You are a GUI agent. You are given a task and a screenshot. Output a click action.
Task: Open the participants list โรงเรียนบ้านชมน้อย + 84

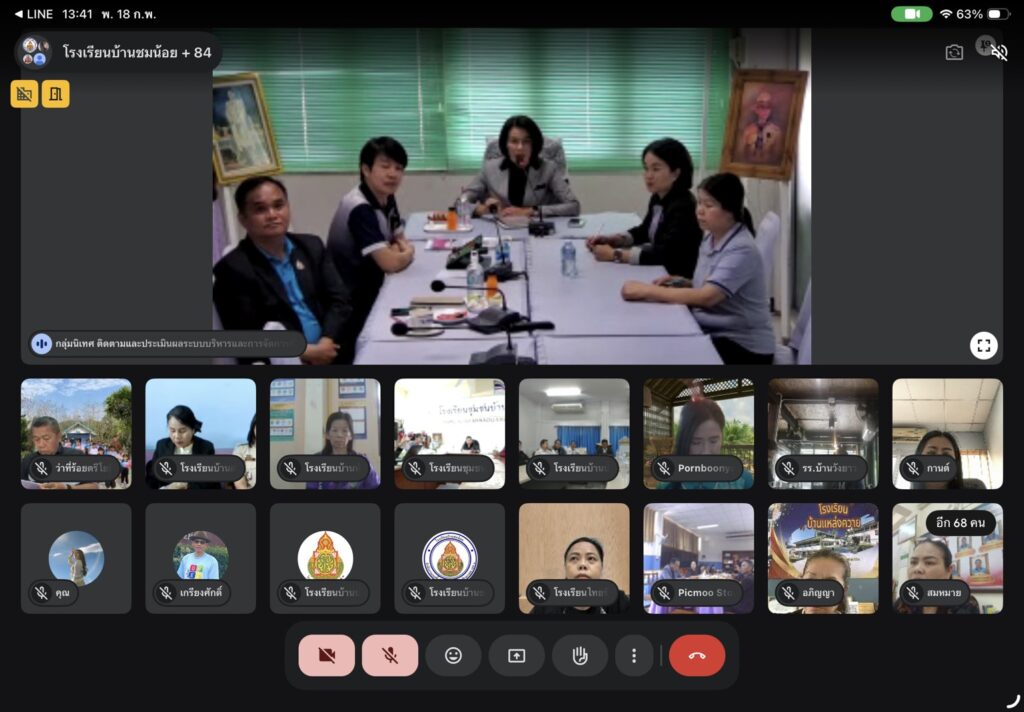tap(118, 52)
